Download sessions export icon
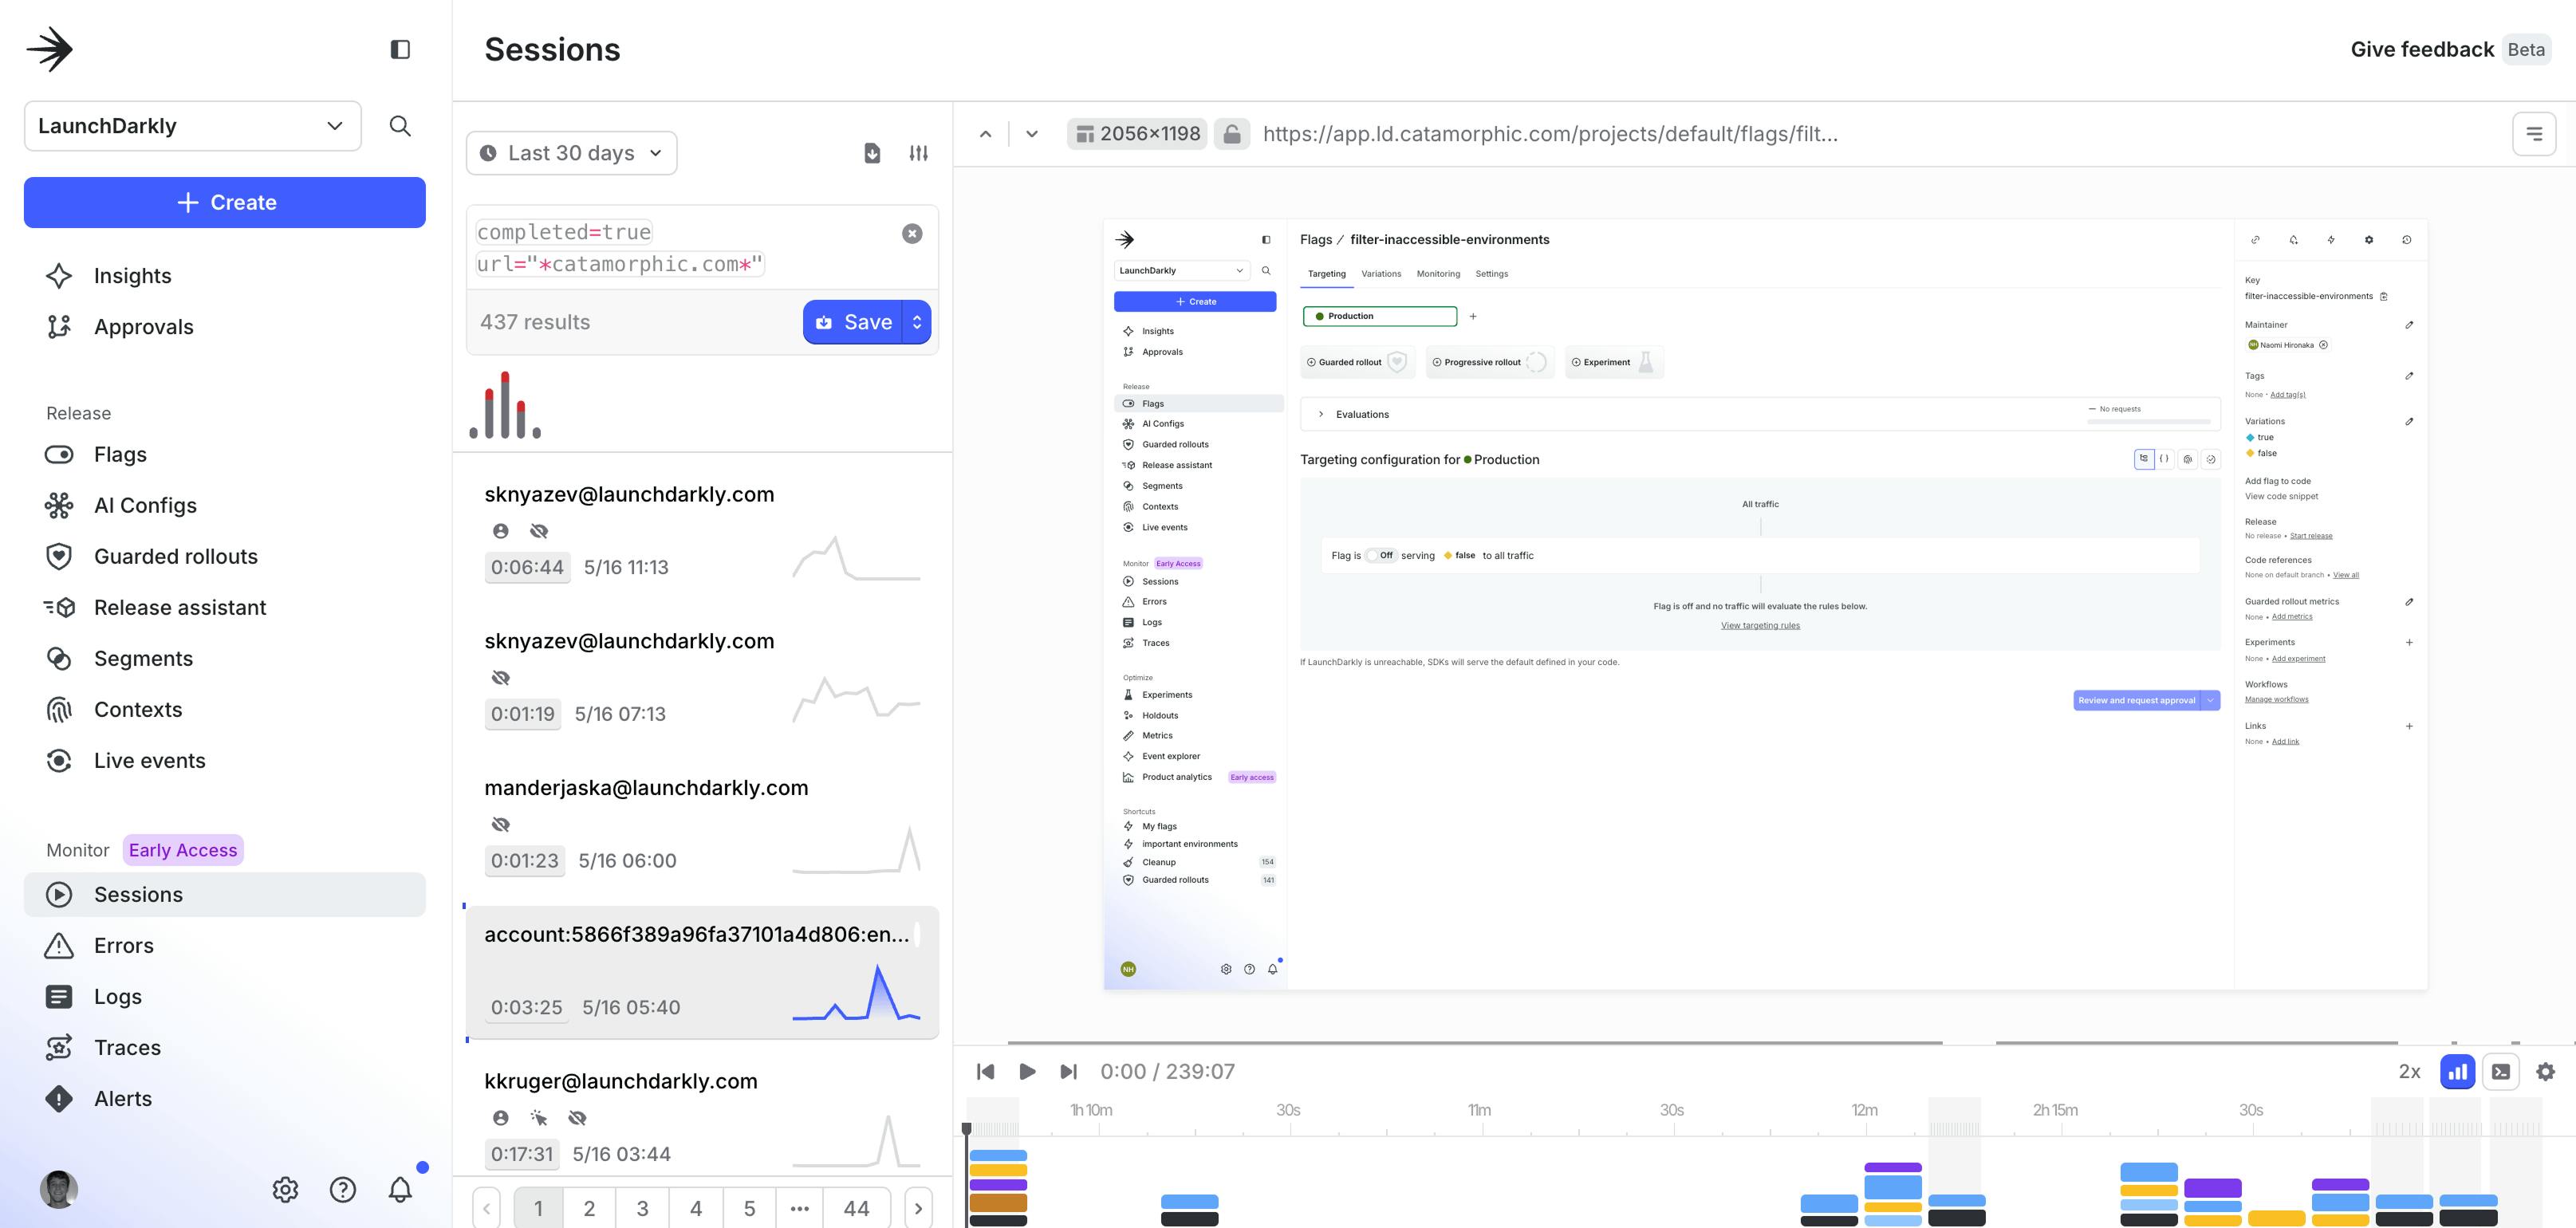 pyautogui.click(x=872, y=153)
